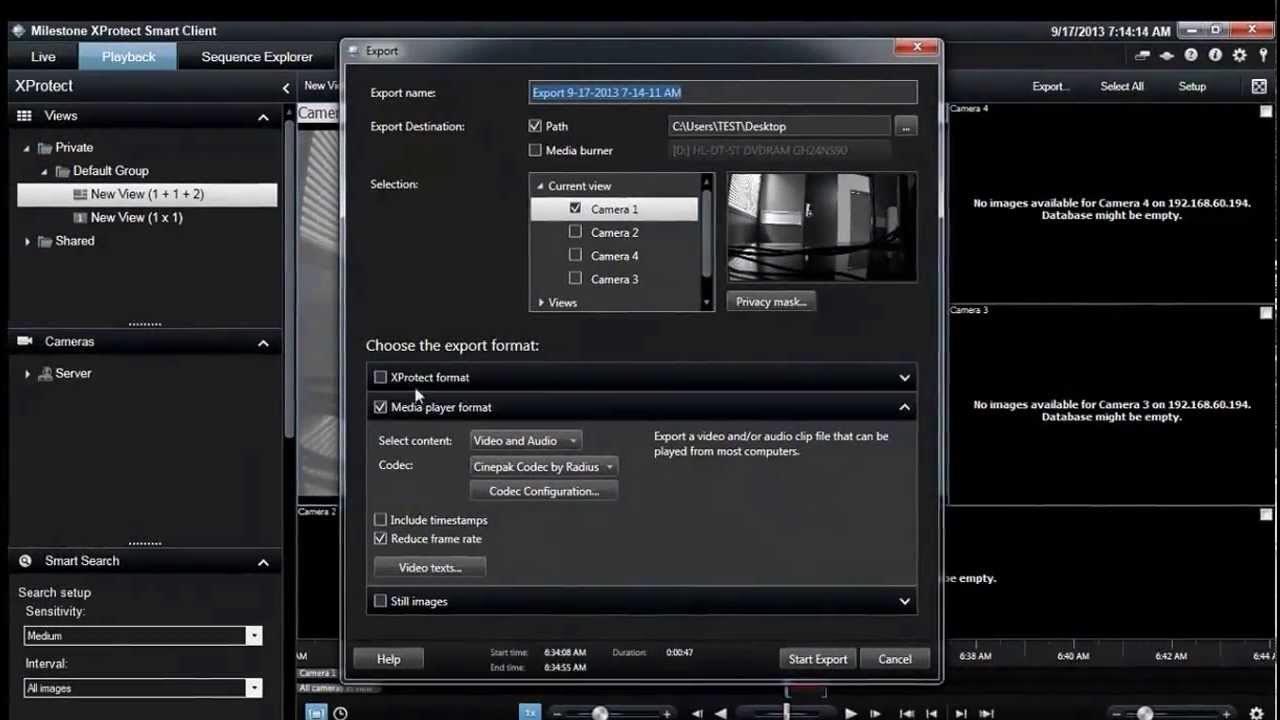Enable the XProtect format checkbox
This screenshot has width=1280, height=720.
pos(380,377)
